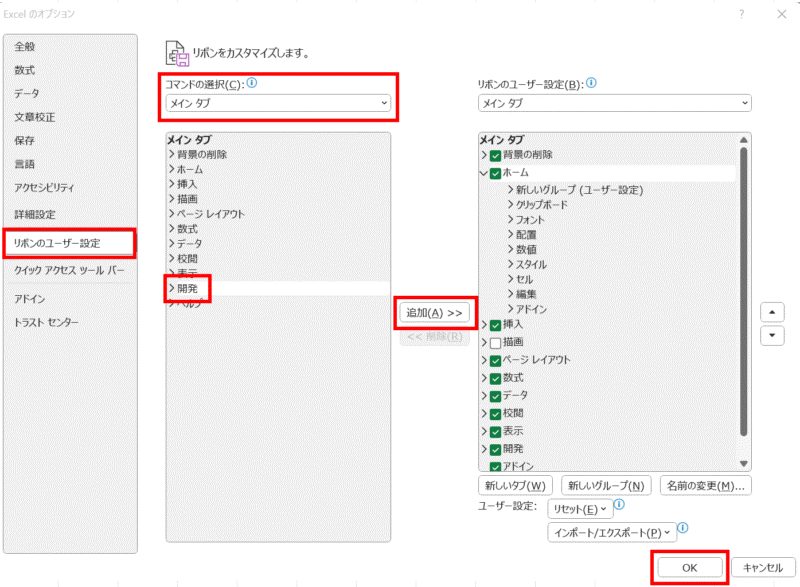Screen dimensions: 800x587
Task: Expand 開発 in the left command list
Action: click(x=172, y=288)
